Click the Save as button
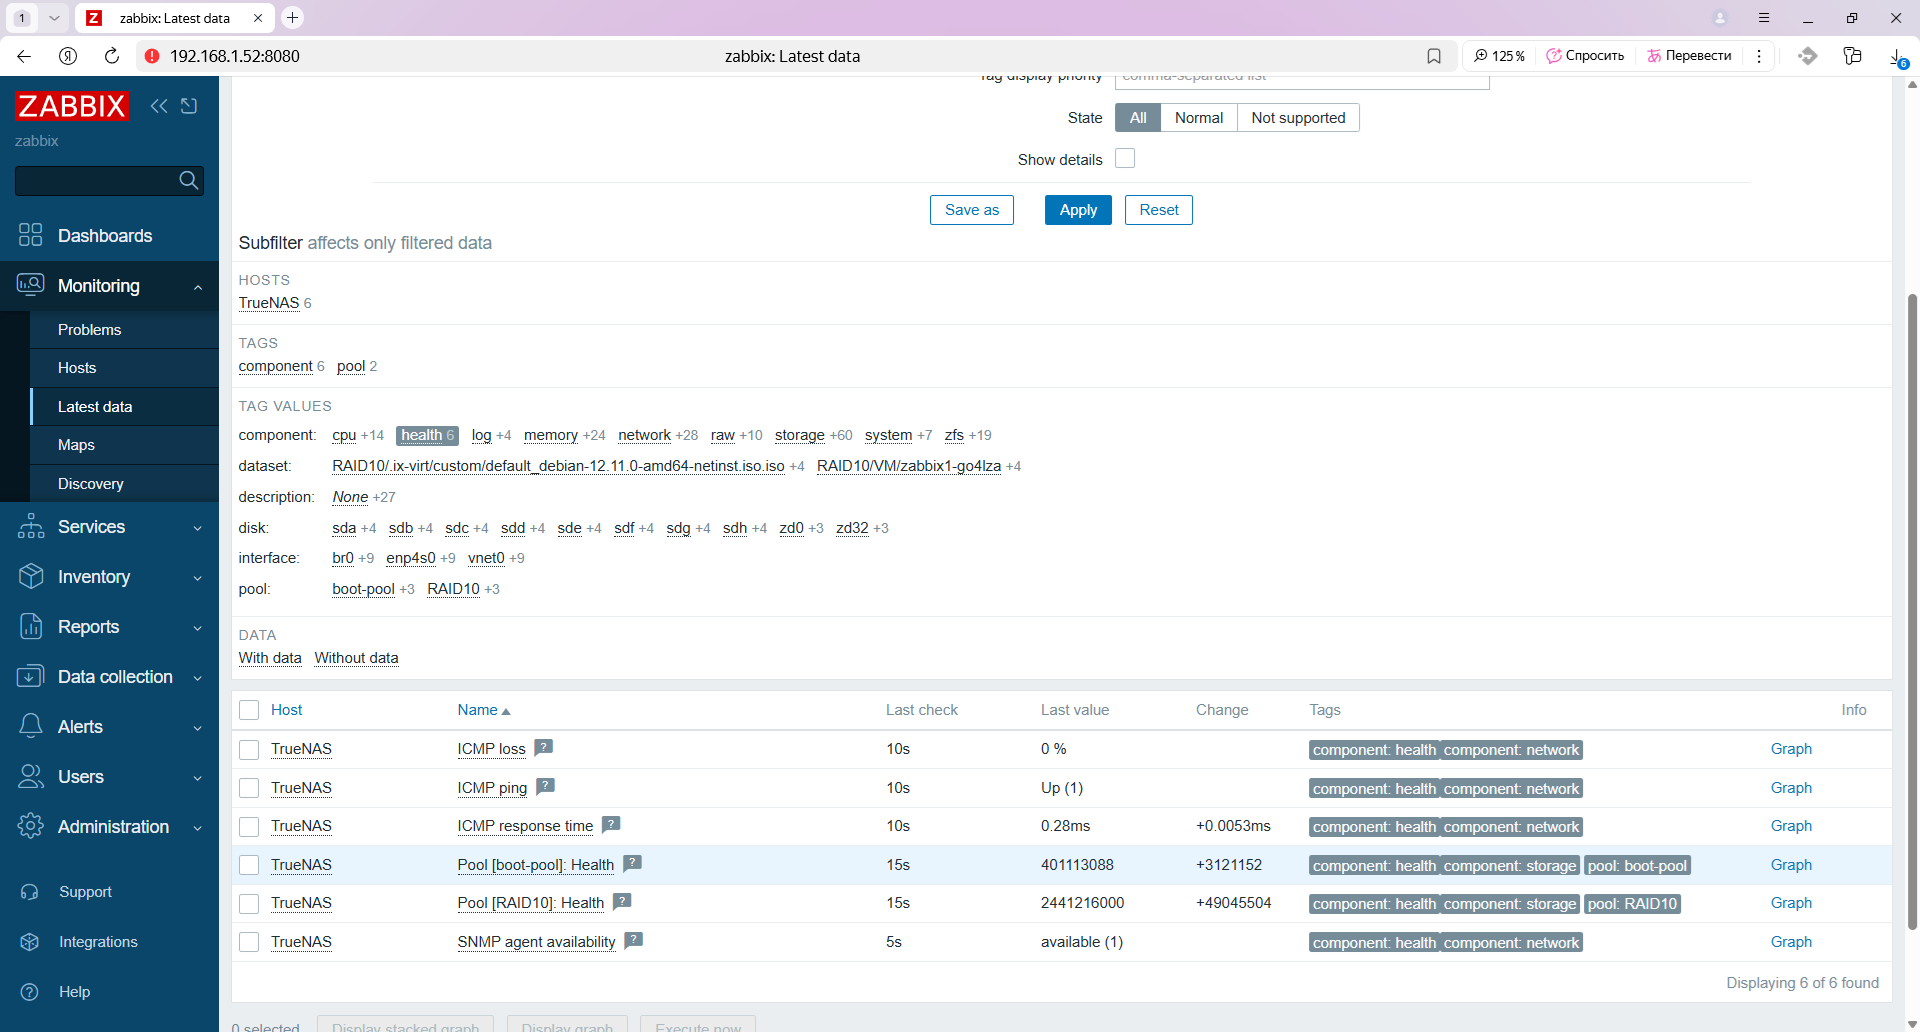Screen dimensions: 1920x1032 pyautogui.click(x=972, y=210)
